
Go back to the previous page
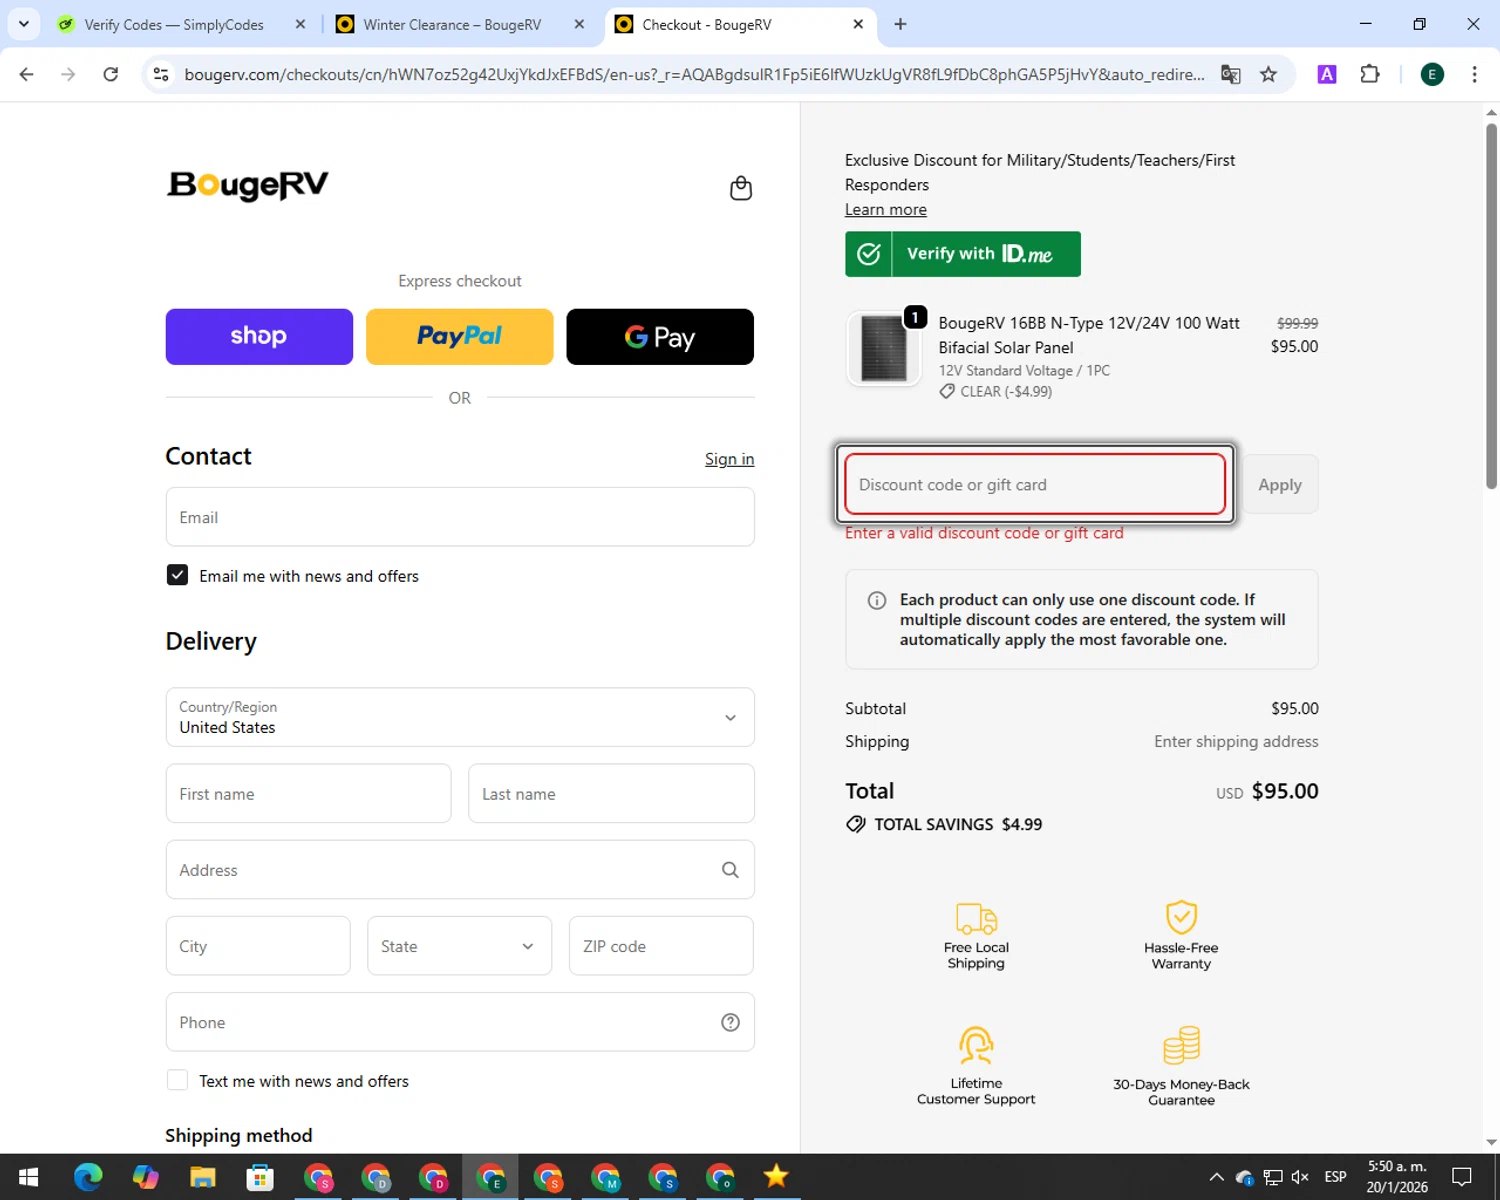click(x=27, y=74)
